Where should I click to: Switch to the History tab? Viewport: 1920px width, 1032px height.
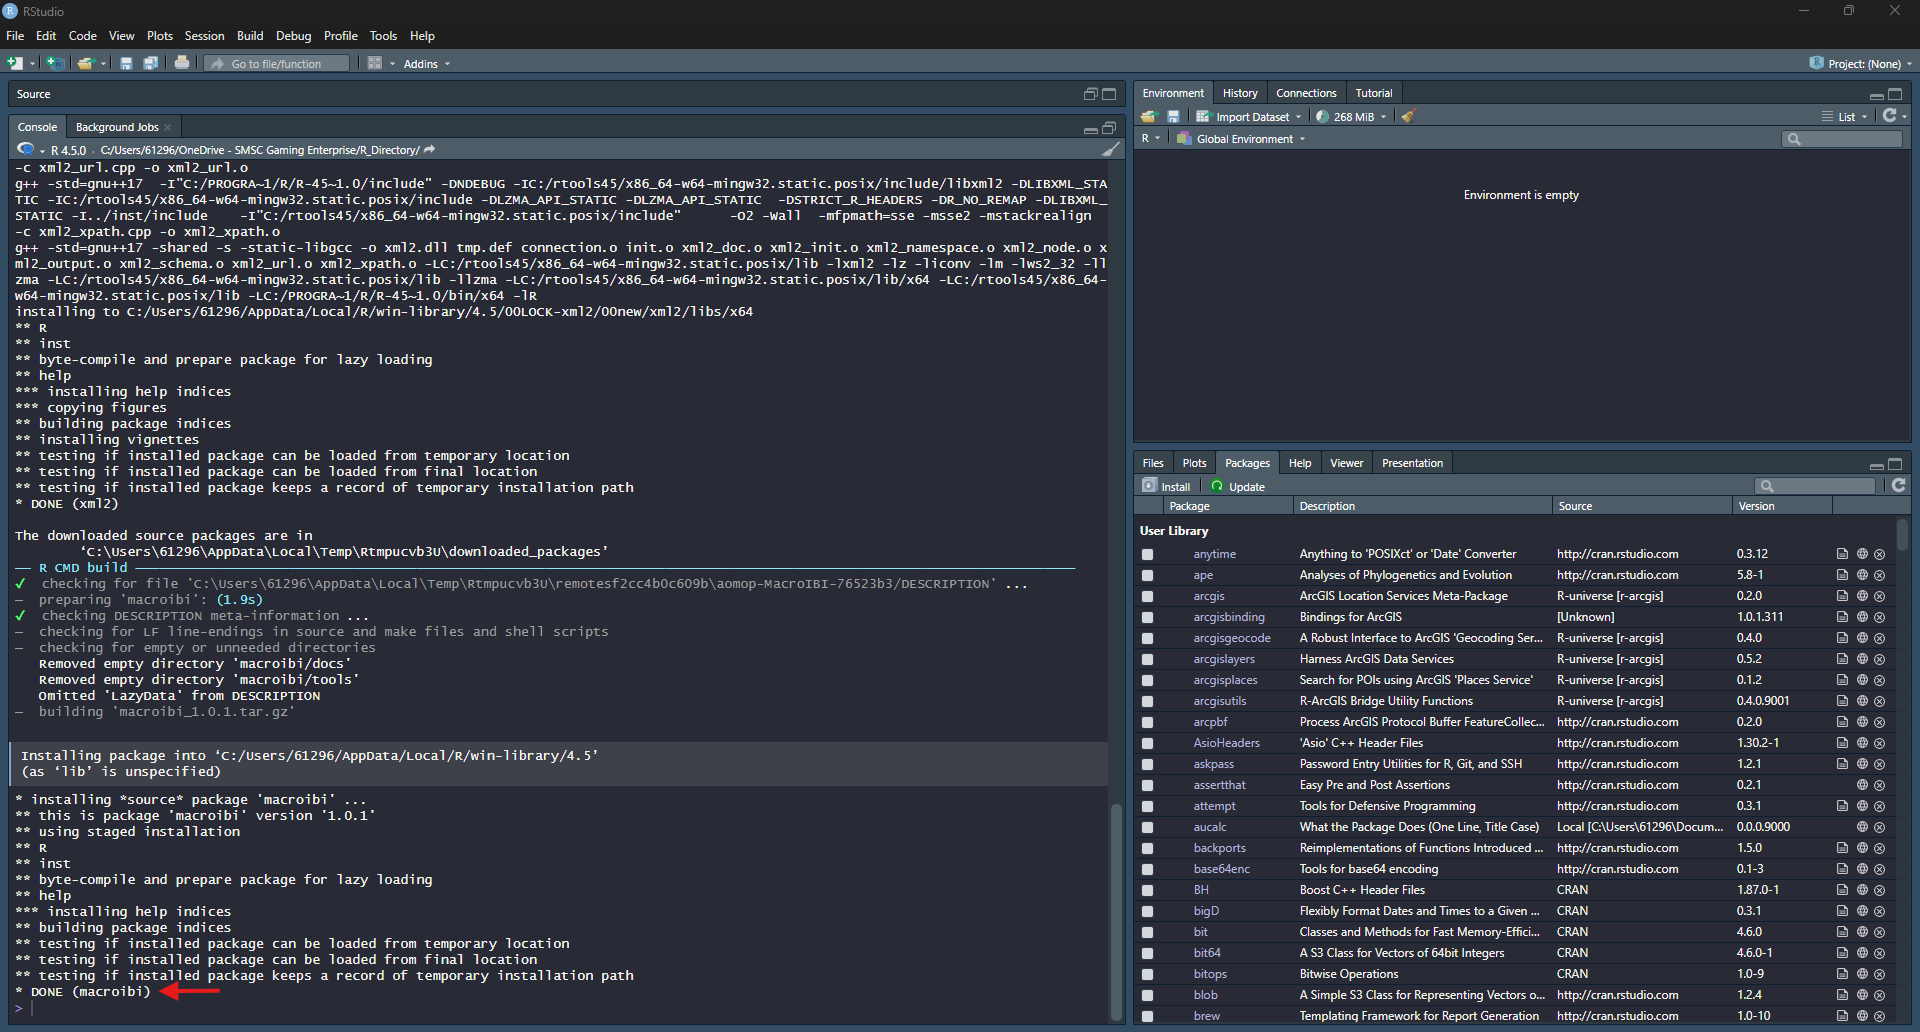click(x=1240, y=93)
